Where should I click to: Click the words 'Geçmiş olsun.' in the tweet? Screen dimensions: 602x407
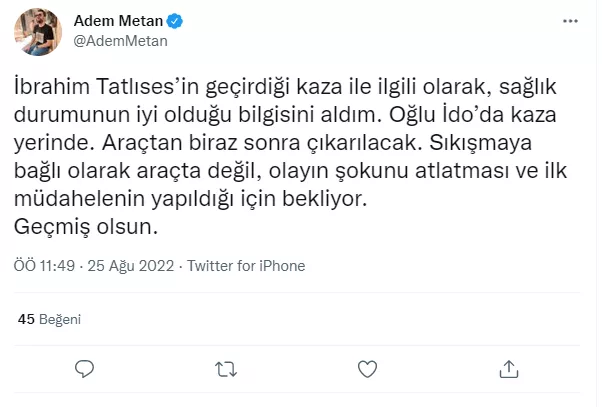(88, 227)
